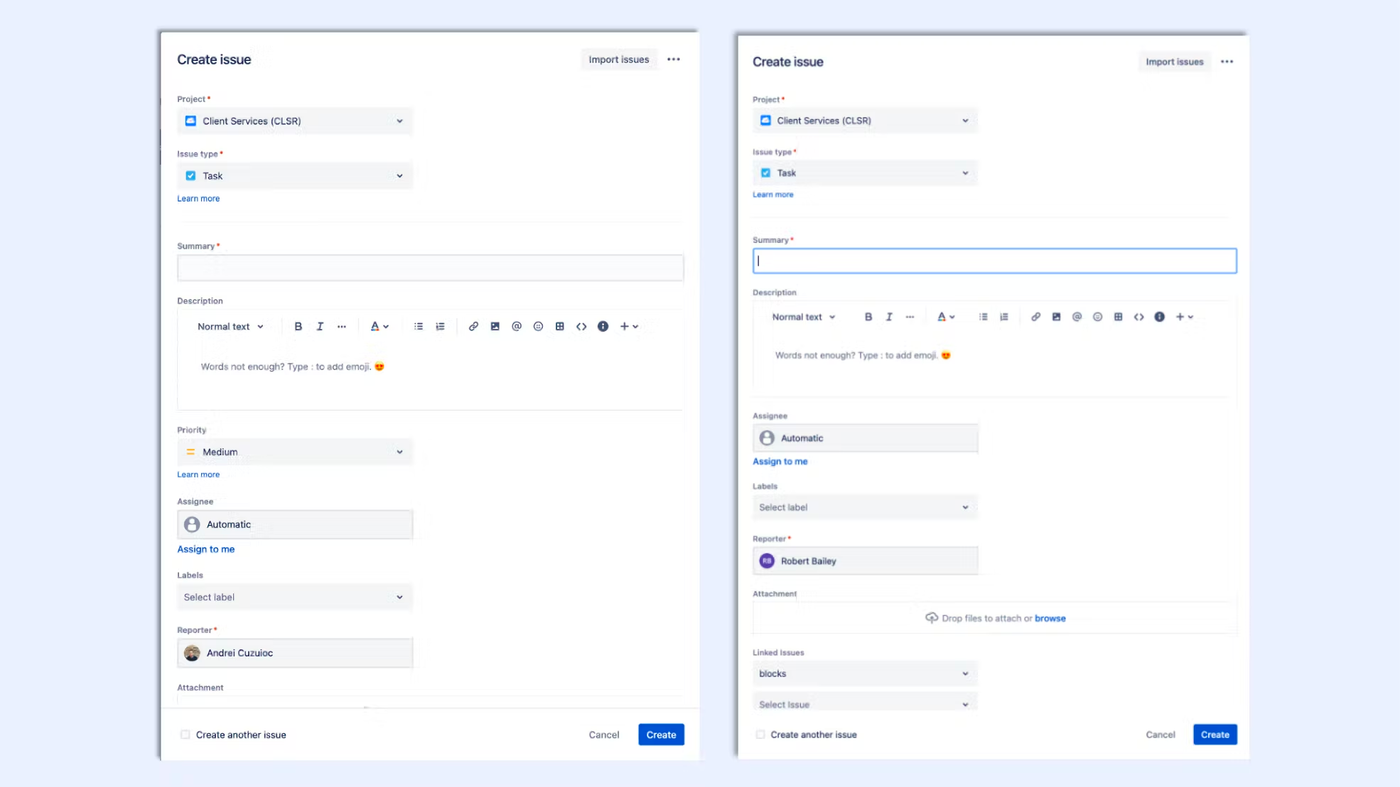1400x787 pixels.
Task: Check Create another issue on the right dialog
Action: [759, 734]
